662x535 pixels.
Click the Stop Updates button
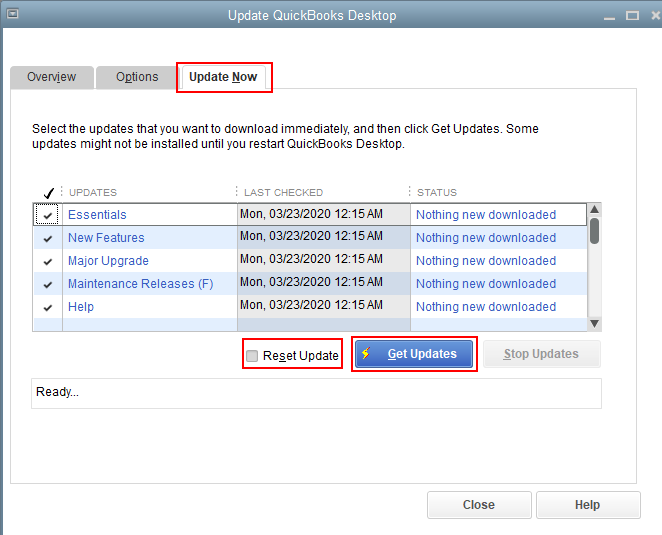coord(541,354)
